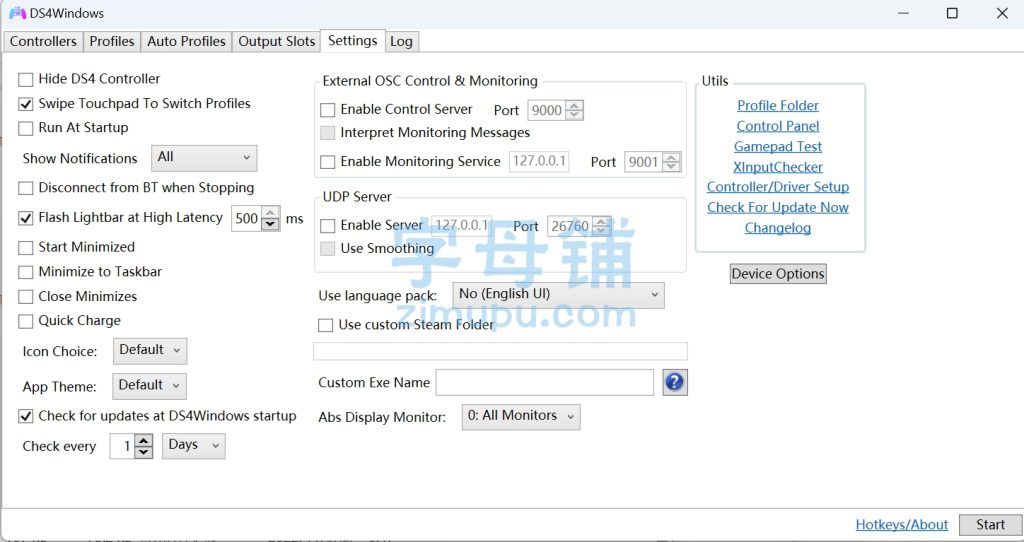
Task: Enable Run At Startup option
Action: pyautogui.click(x=26, y=128)
